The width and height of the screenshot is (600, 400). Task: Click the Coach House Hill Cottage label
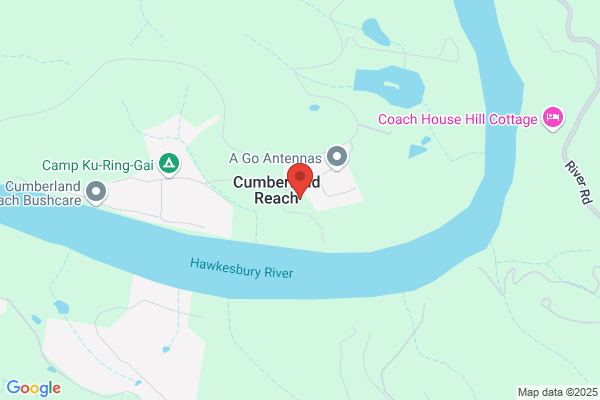pyautogui.click(x=458, y=119)
